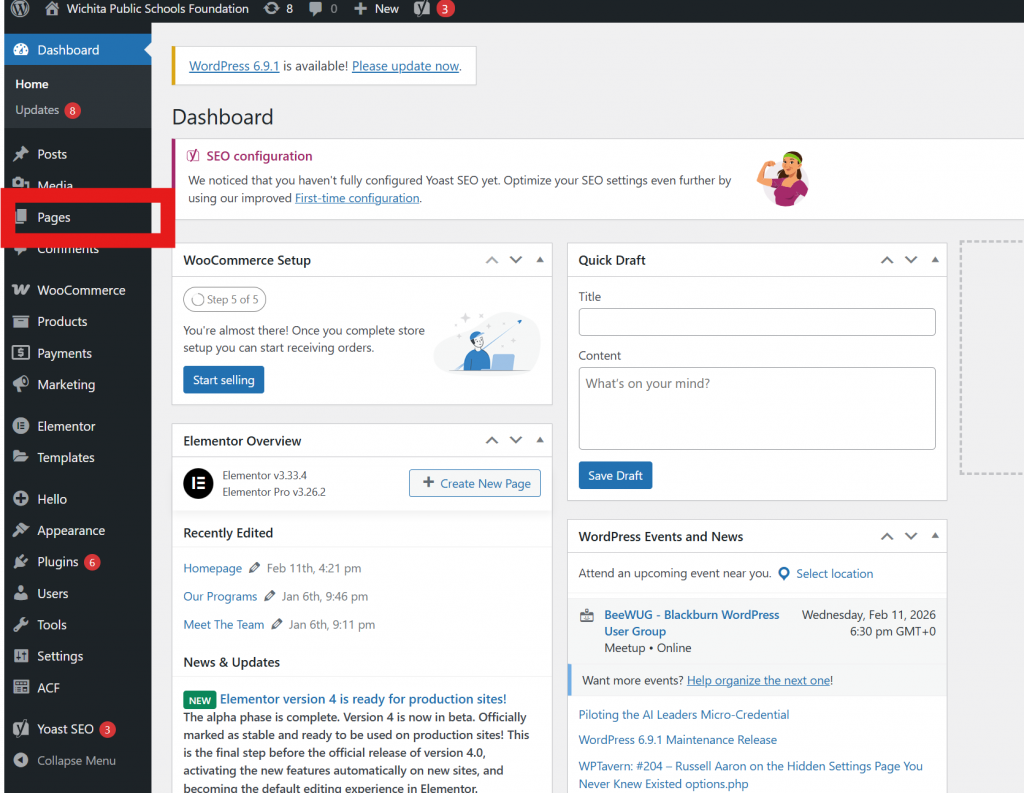Toggle the WooCommerce Setup panel closed
The width and height of the screenshot is (1024, 793).
coord(540,260)
